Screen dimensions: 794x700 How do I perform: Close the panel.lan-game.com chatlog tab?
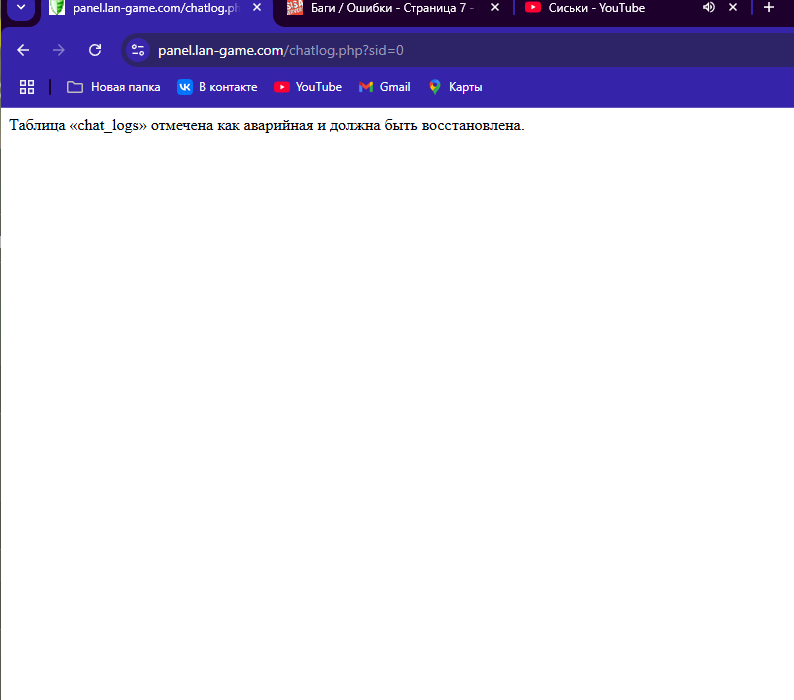(x=257, y=8)
